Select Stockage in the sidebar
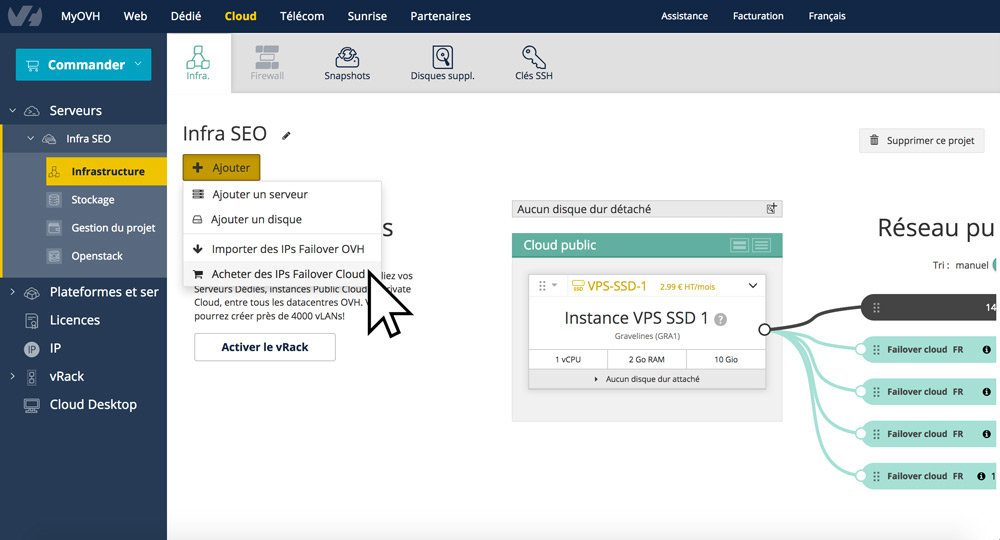1000x540 pixels. pyautogui.click(x=92, y=200)
